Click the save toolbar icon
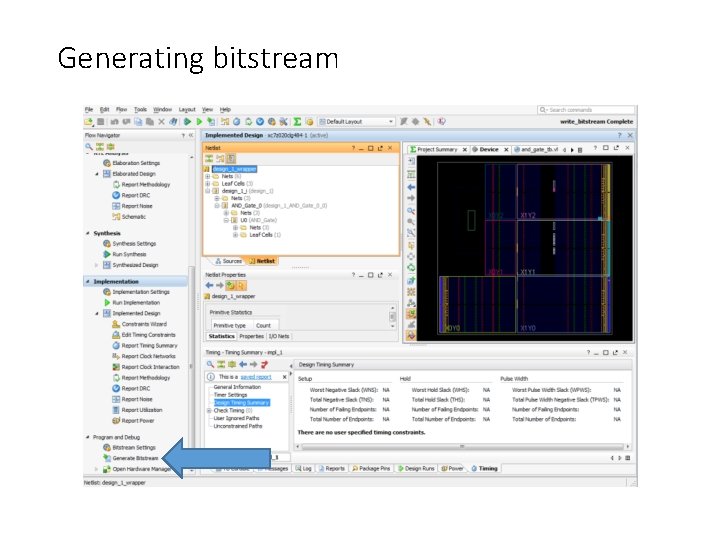720x540 pixels. tap(101, 122)
